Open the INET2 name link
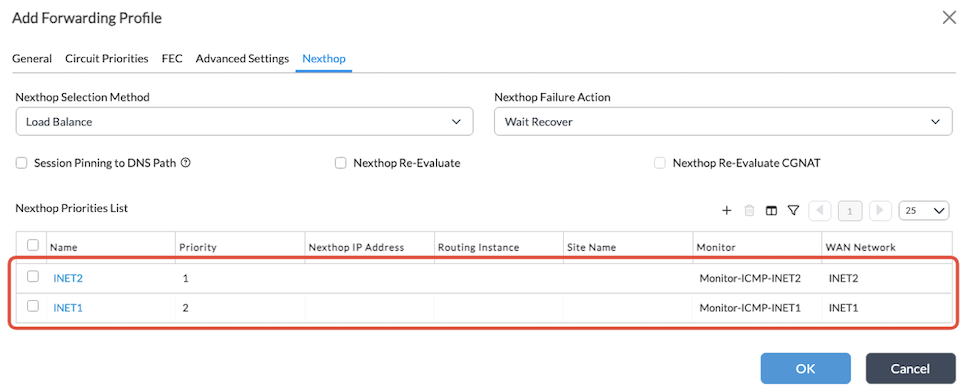 click(x=68, y=278)
